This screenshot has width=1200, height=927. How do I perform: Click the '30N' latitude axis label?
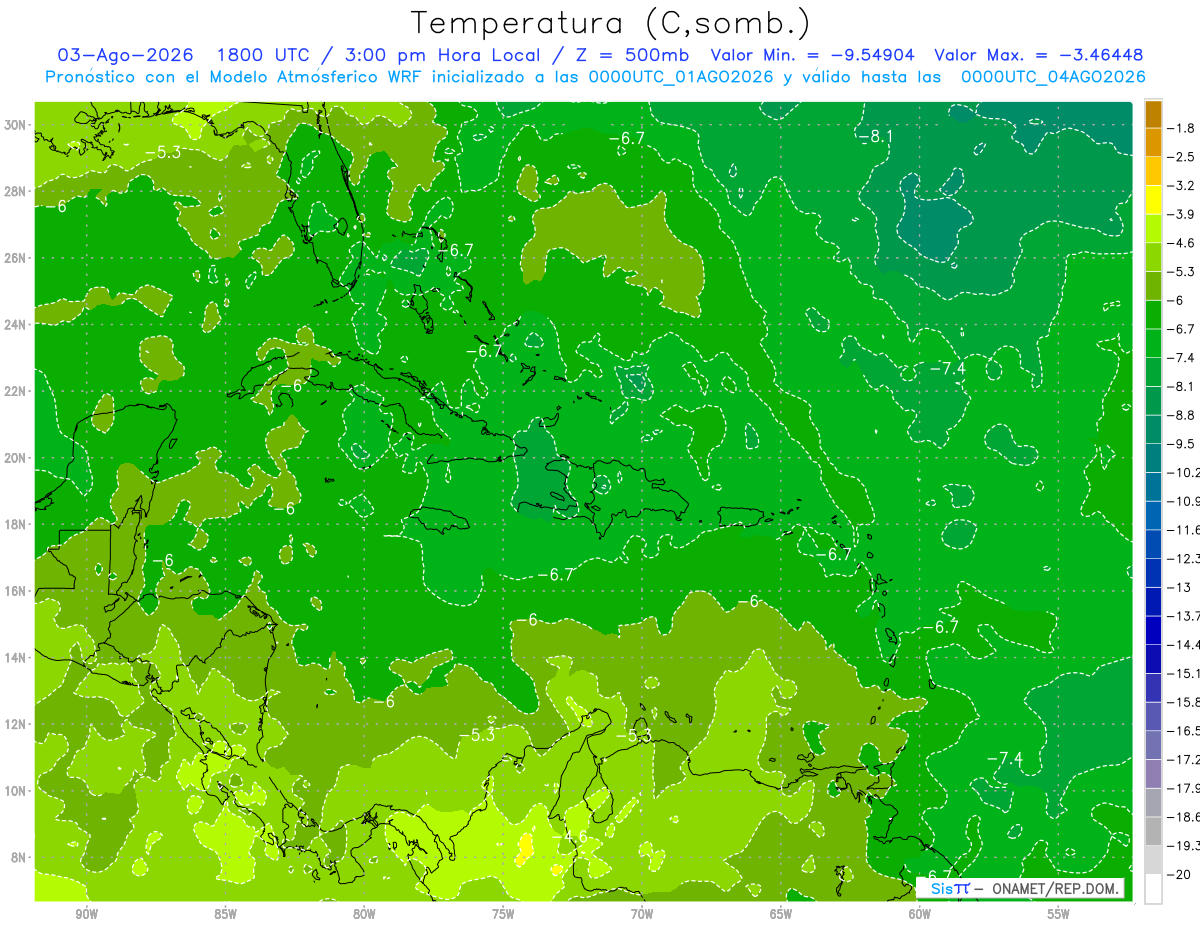click(16, 125)
